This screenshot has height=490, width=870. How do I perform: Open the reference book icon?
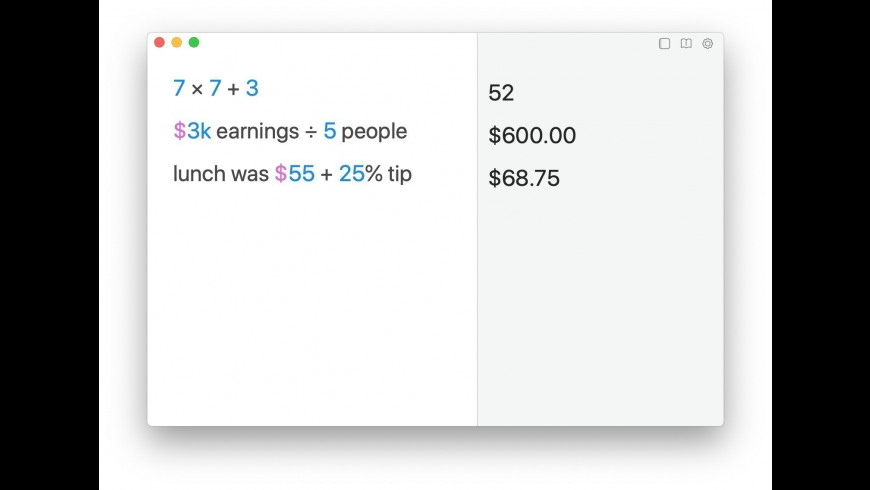coord(686,44)
